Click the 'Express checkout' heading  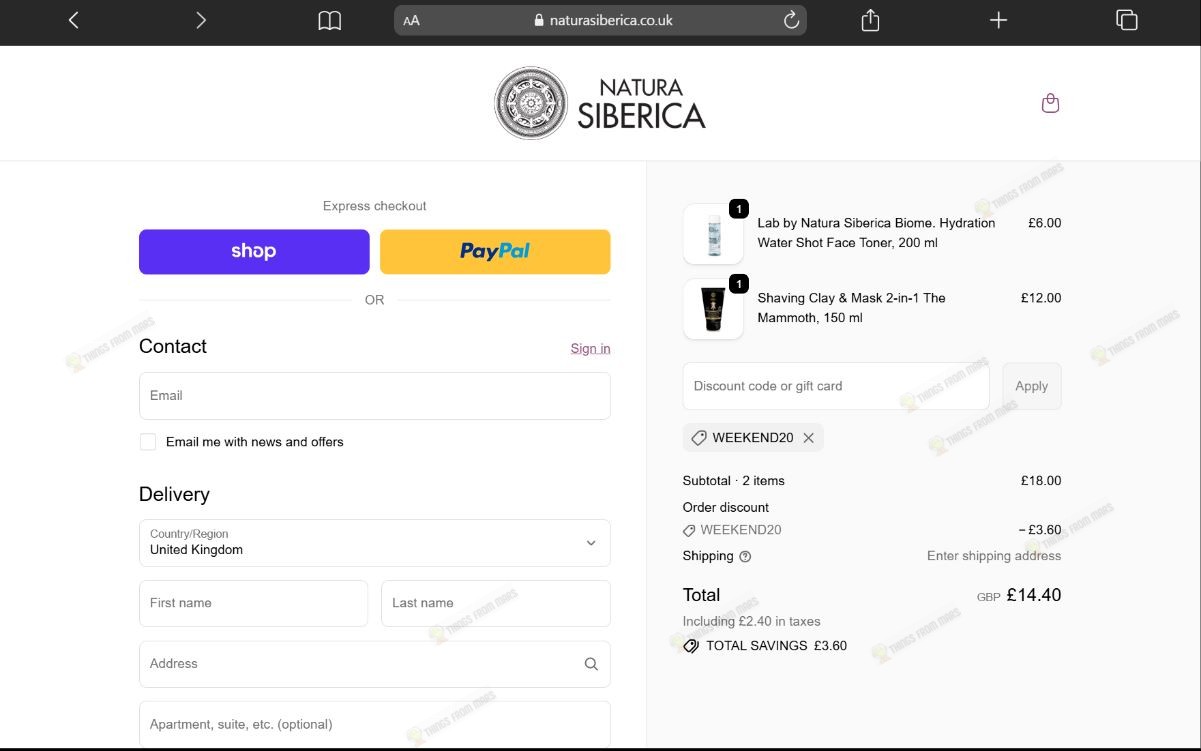point(375,206)
